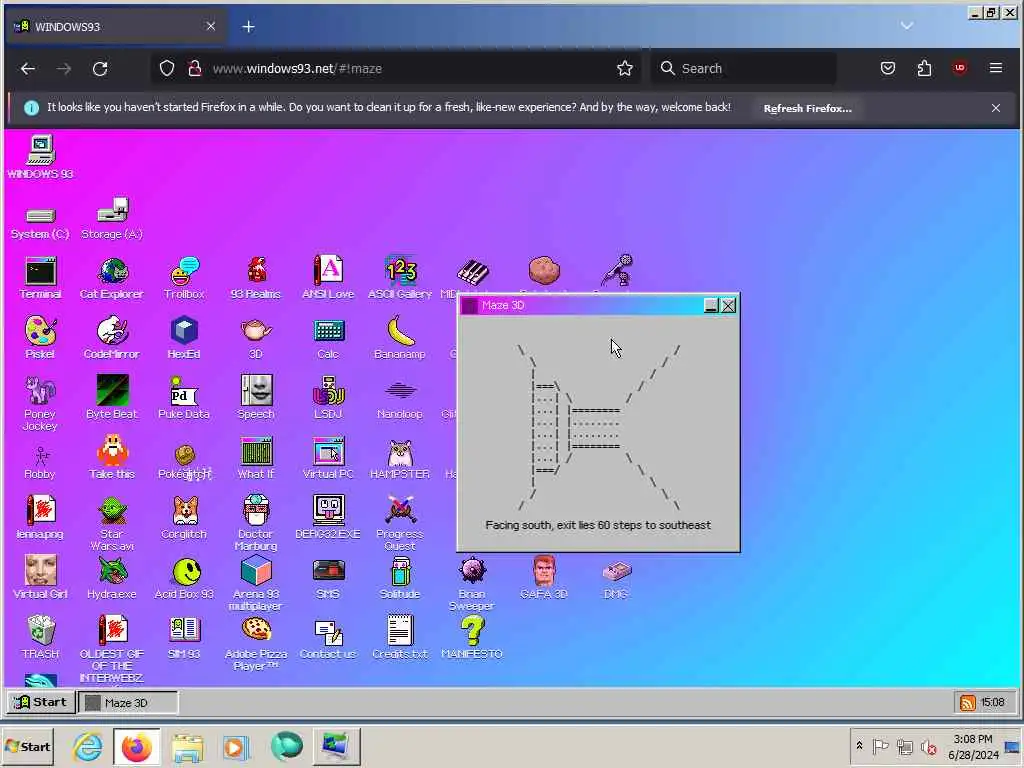Open the Bananamp icon

[x=400, y=338]
